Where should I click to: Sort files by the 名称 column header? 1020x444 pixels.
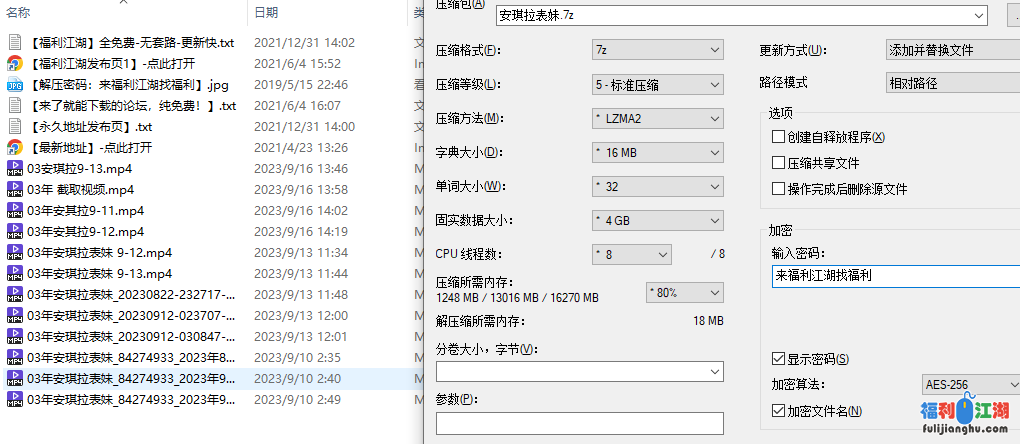pyautogui.click(x=18, y=12)
